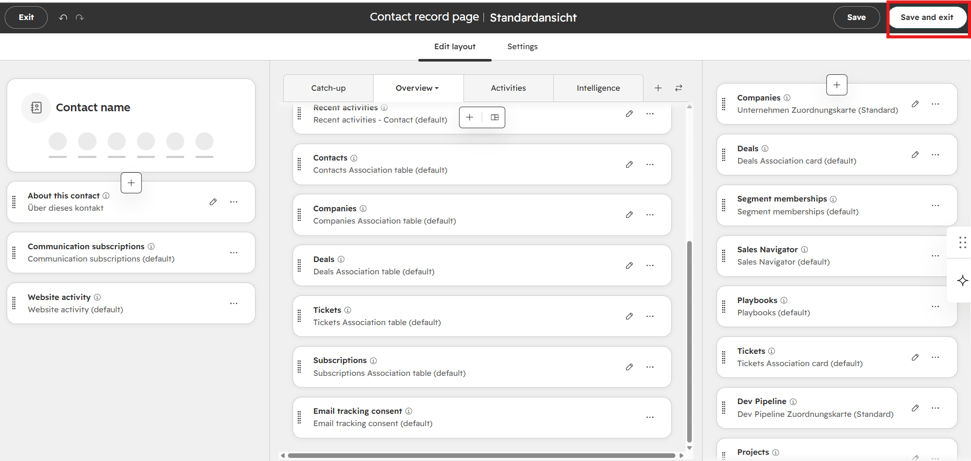This screenshot has height=461, width=971.
Task: Edit the About this contact card
Action: click(x=213, y=202)
